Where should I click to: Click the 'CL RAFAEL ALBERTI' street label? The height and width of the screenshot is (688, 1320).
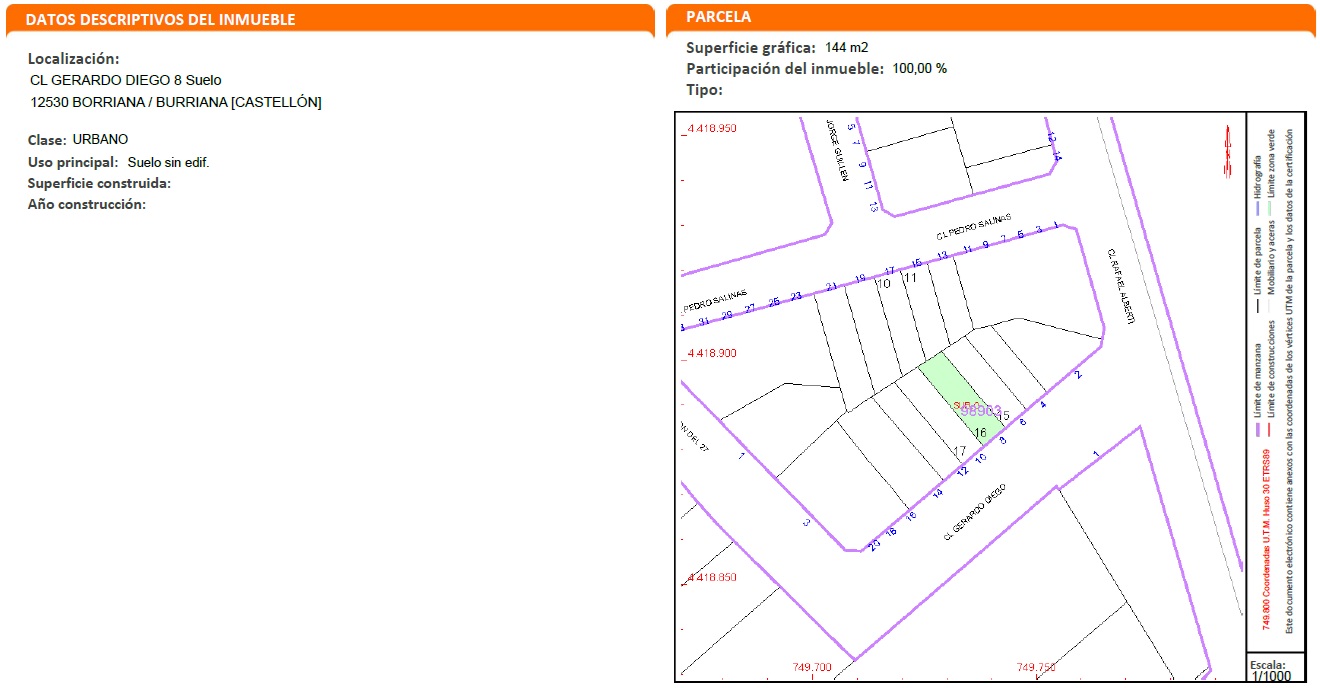(x=1120, y=285)
